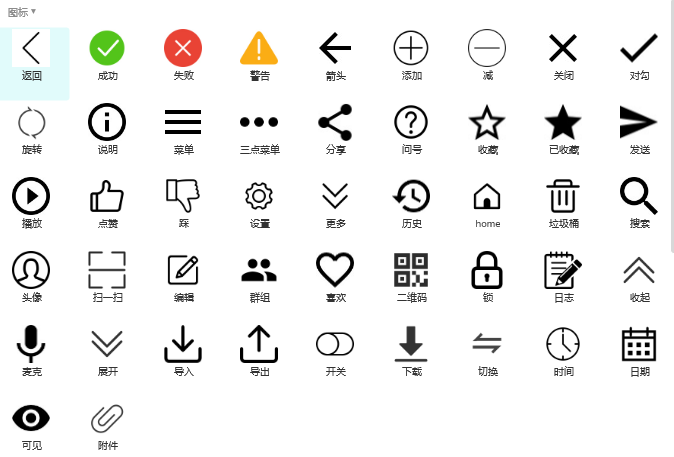Click the 麦克 microphone icon
The width and height of the screenshot is (674, 457).
[x=31, y=344]
